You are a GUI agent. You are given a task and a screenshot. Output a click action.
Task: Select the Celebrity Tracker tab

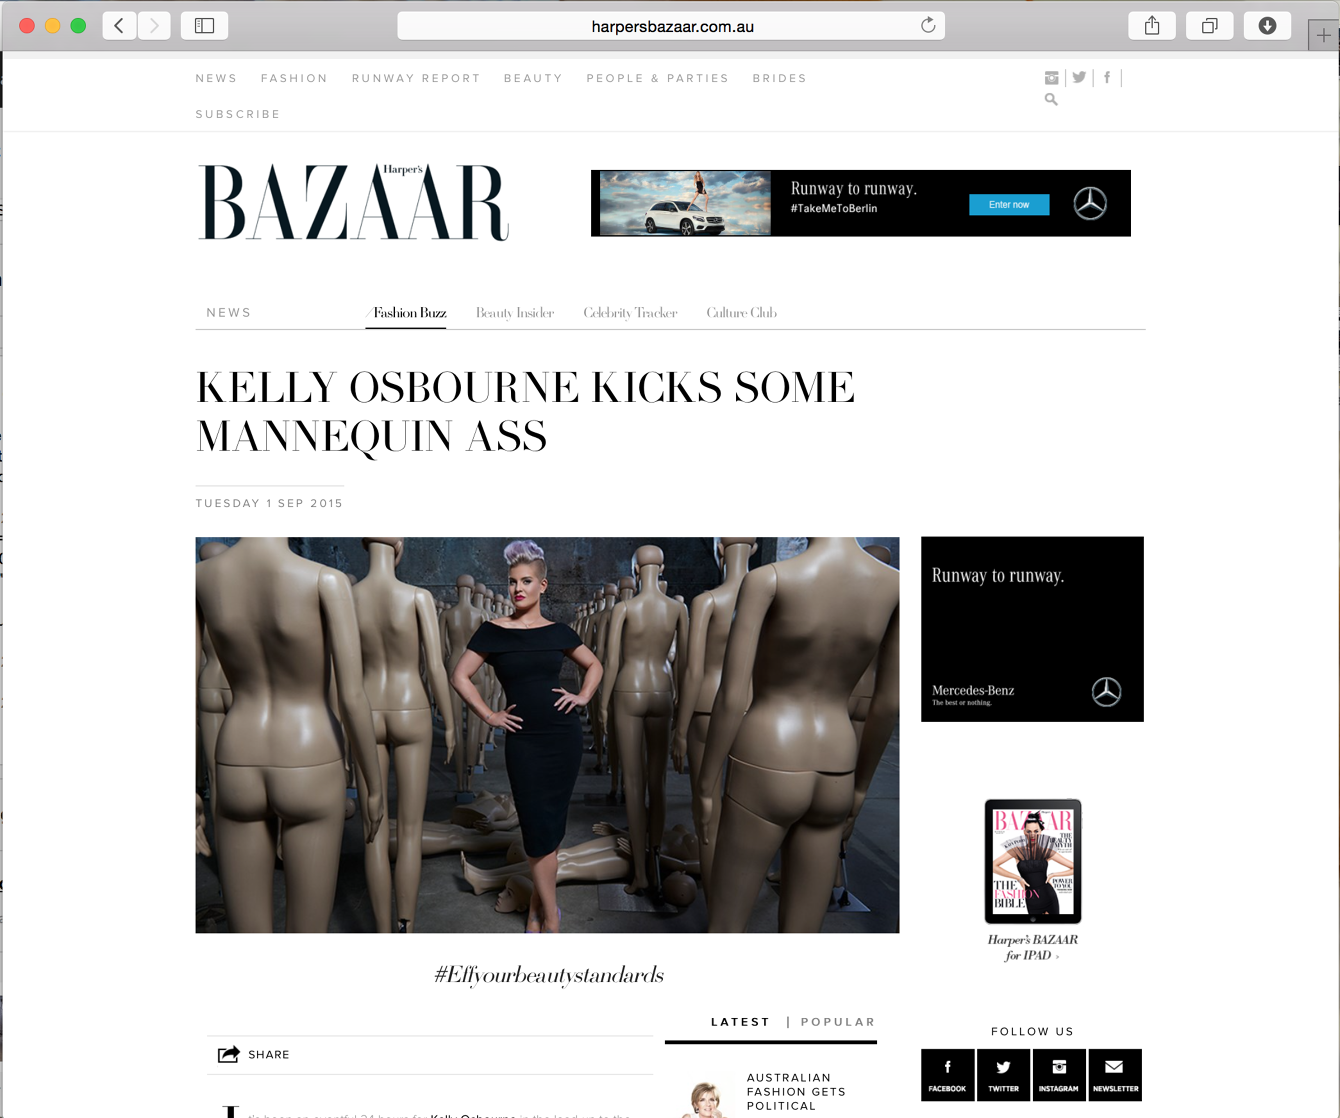pyautogui.click(x=630, y=313)
